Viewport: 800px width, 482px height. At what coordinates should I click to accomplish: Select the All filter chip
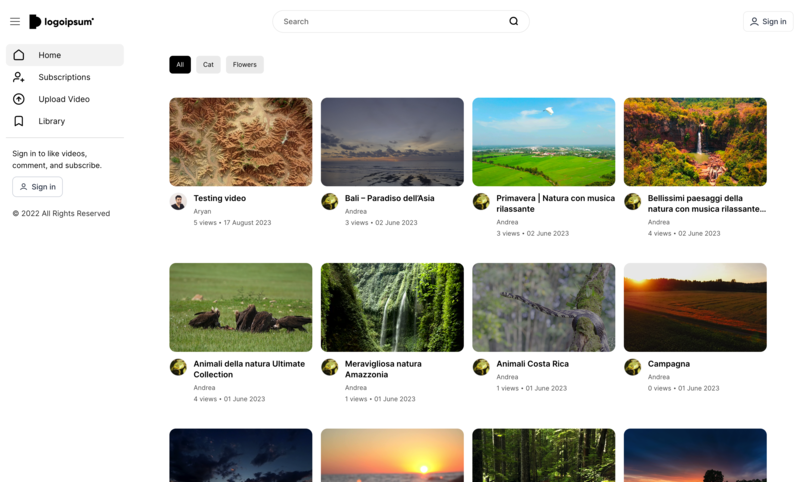(180, 65)
